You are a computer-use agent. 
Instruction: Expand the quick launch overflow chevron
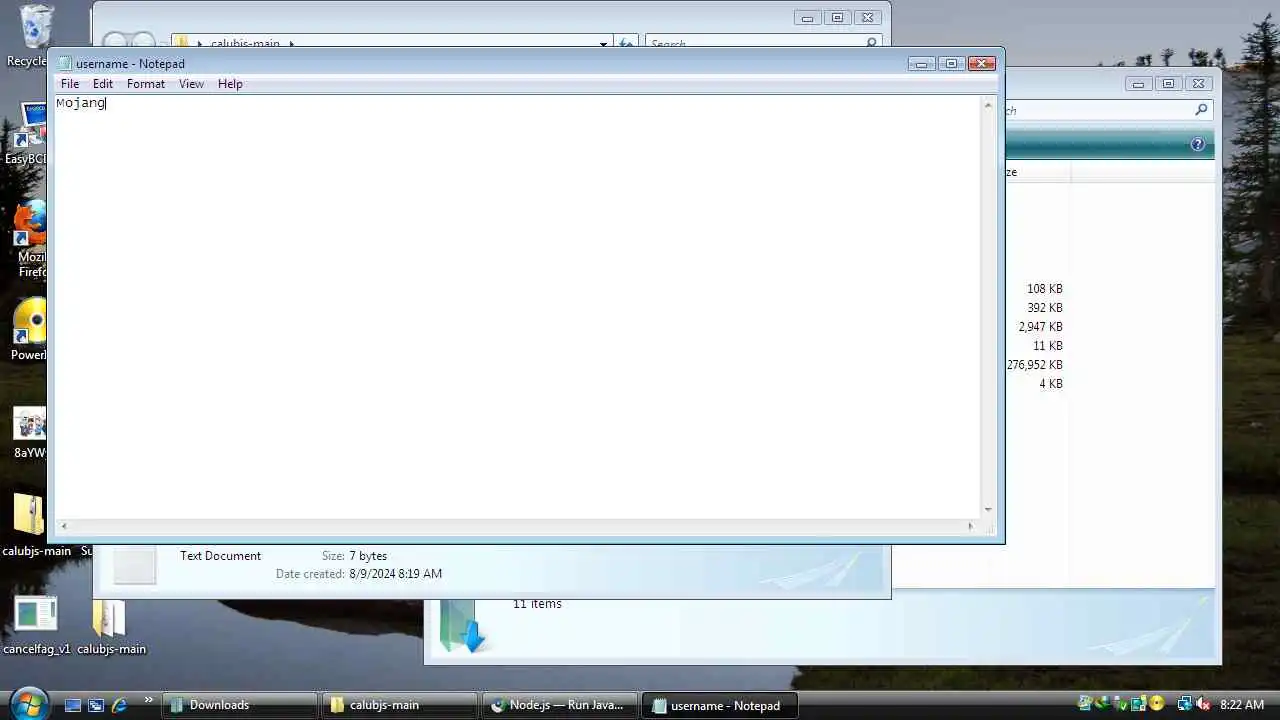click(149, 700)
